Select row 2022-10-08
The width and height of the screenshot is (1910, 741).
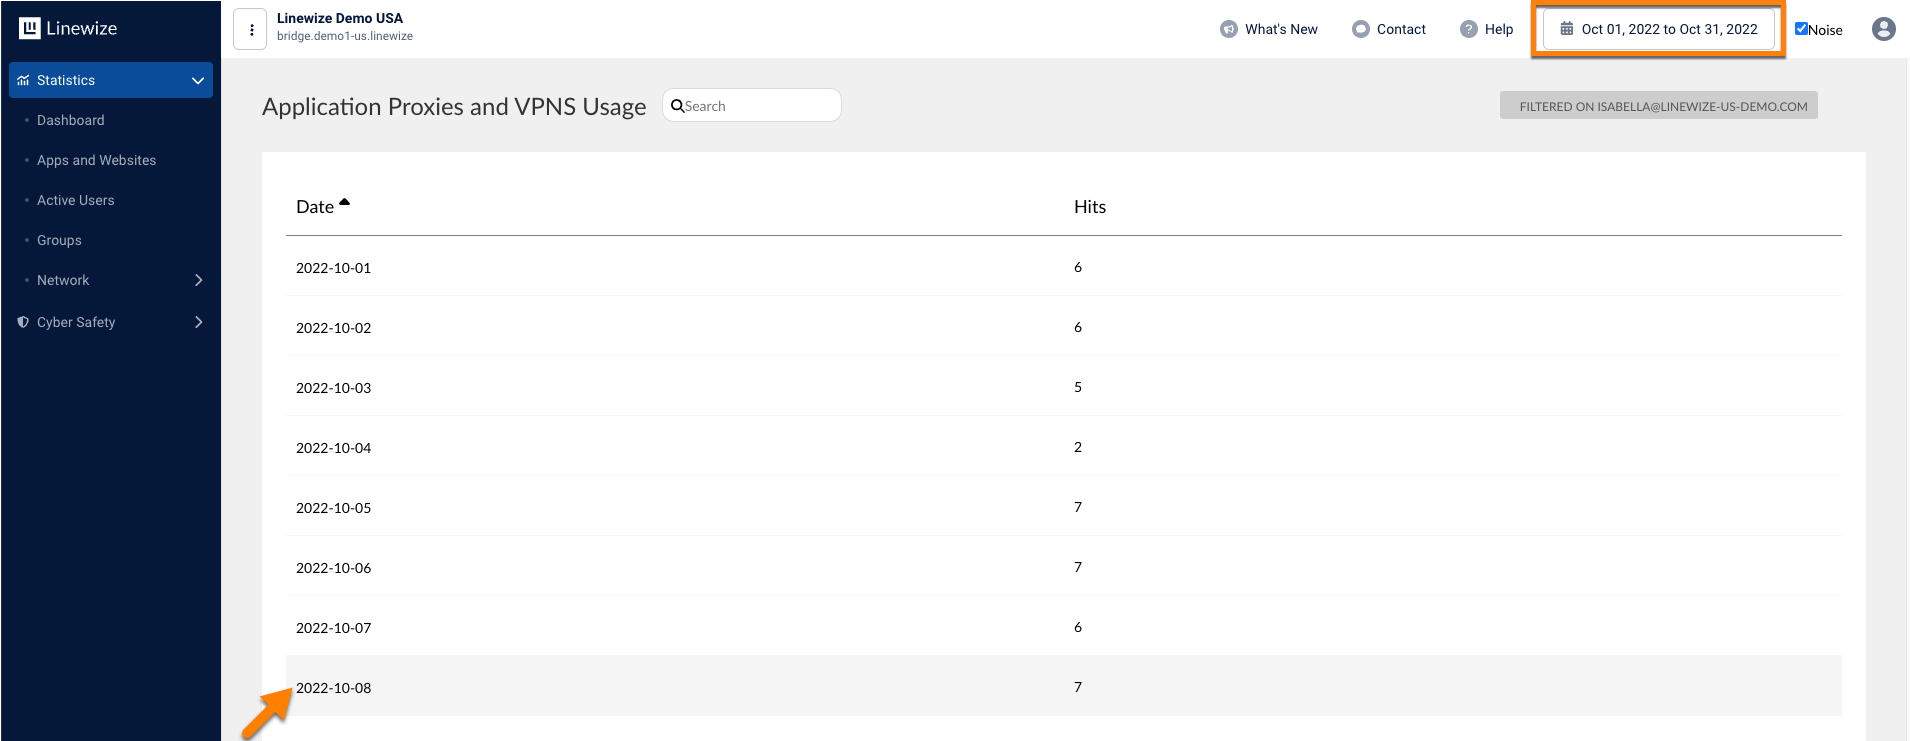1064,687
